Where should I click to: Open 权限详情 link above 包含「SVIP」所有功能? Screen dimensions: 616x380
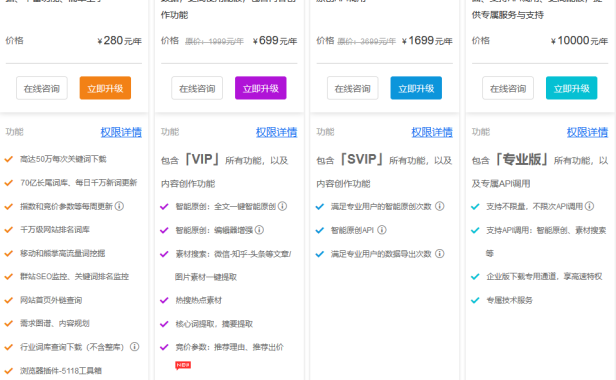432,132
